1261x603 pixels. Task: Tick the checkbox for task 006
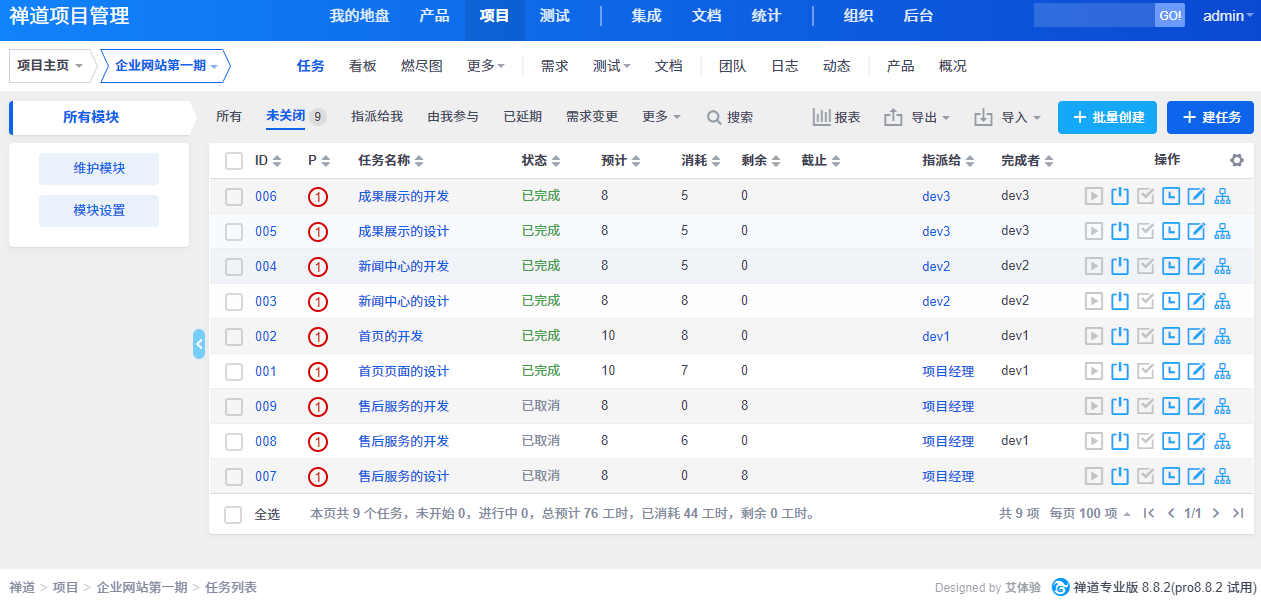pyautogui.click(x=234, y=196)
